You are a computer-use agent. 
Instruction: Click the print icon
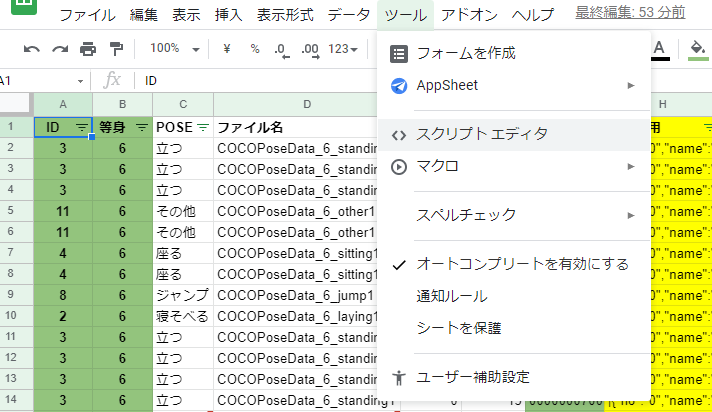coord(88,49)
